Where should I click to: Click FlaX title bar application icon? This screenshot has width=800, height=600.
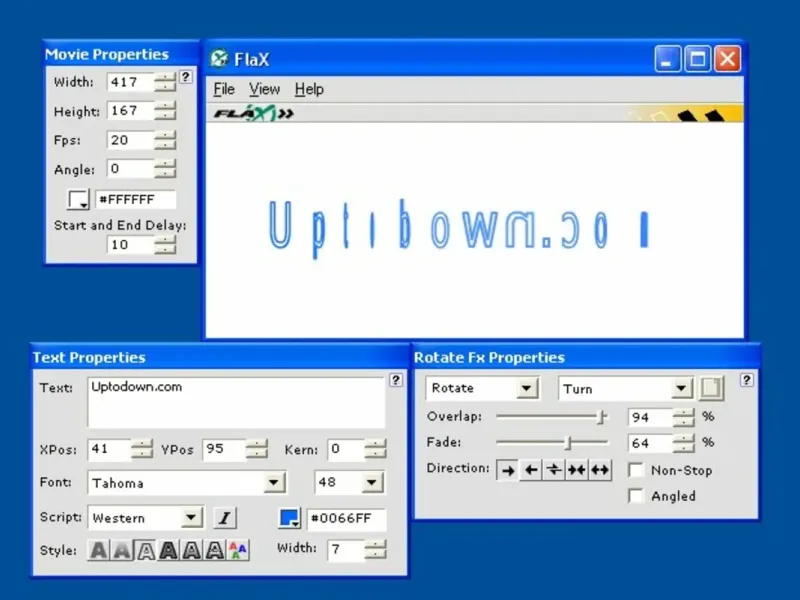tap(219, 58)
